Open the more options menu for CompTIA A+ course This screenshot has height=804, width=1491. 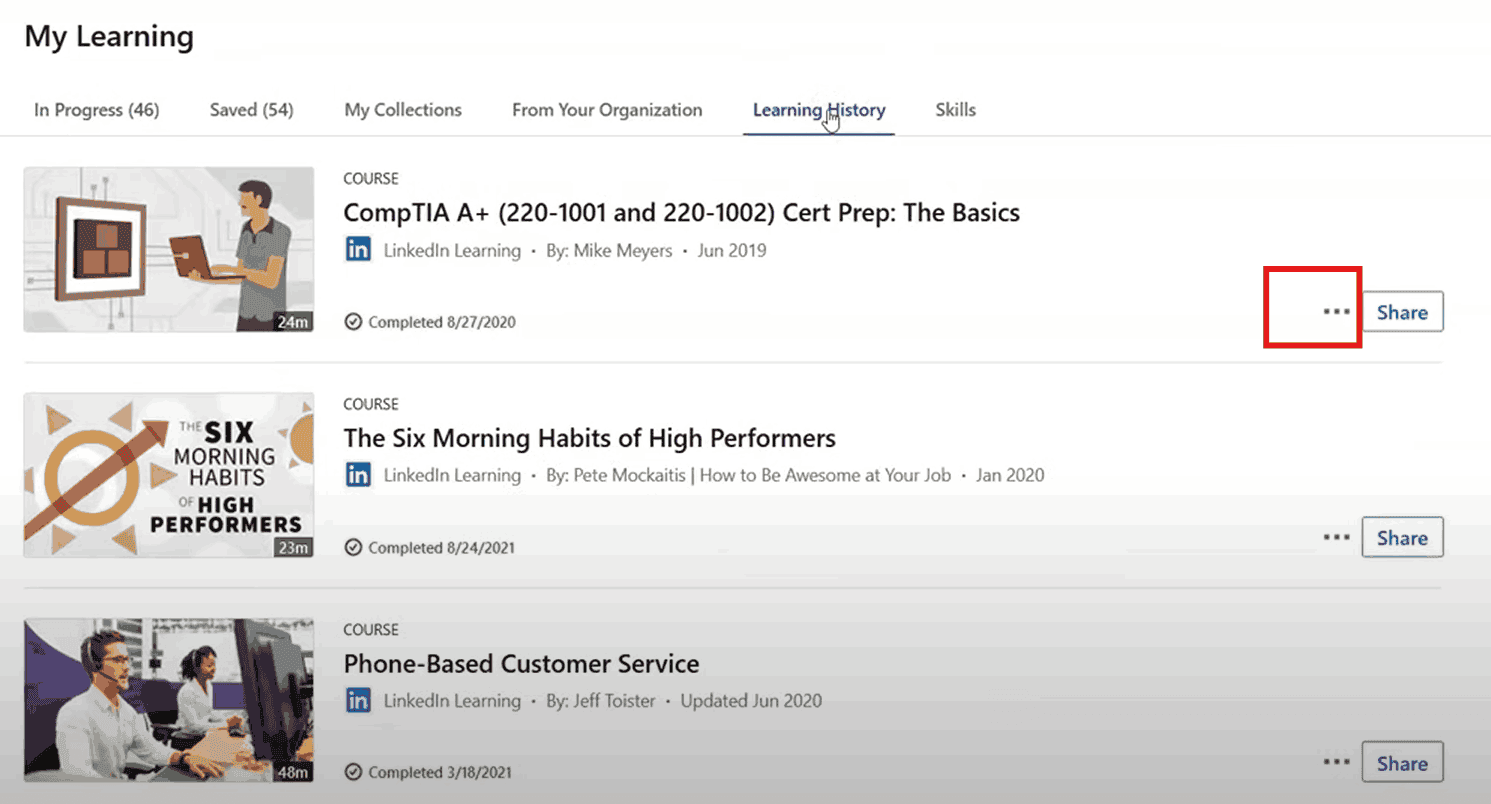(x=1336, y=312)
